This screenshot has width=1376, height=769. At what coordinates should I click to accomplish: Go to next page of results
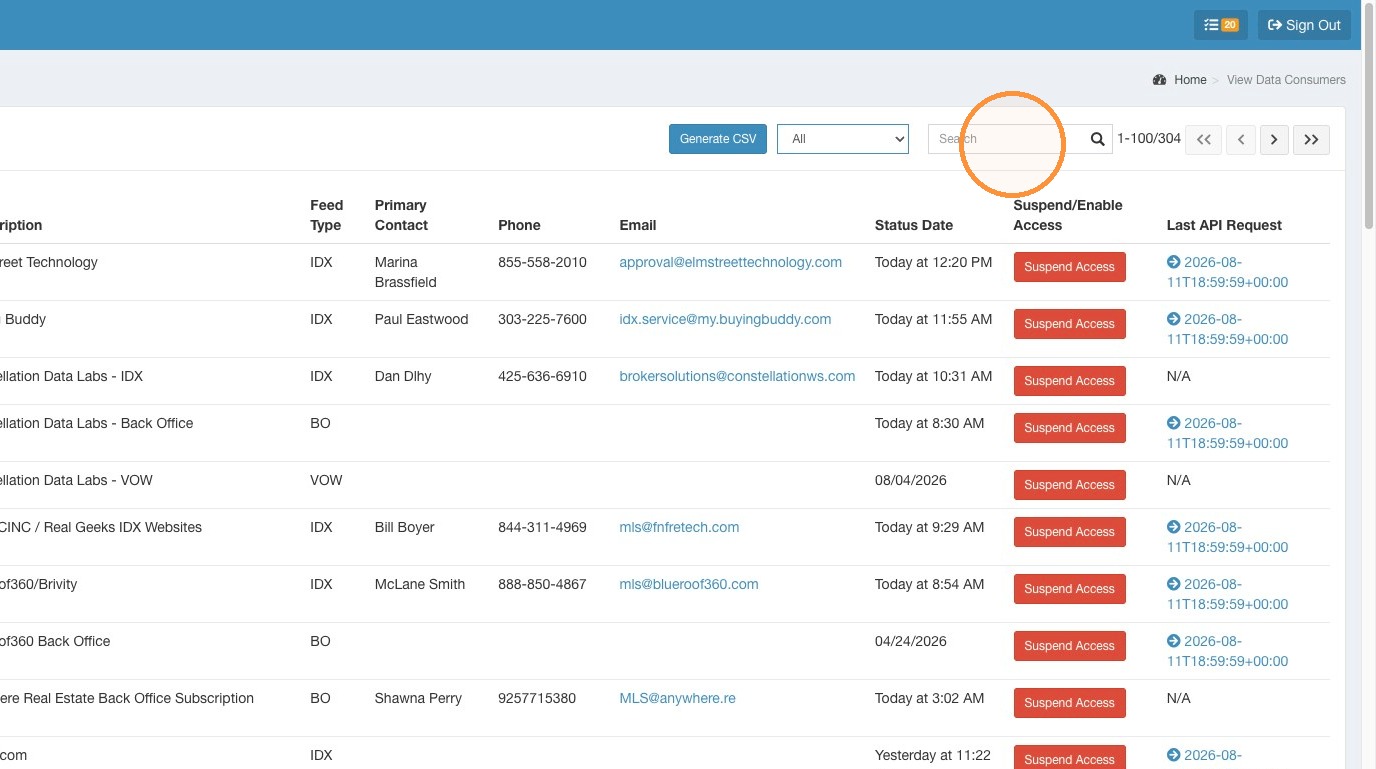pos(1274,139)
